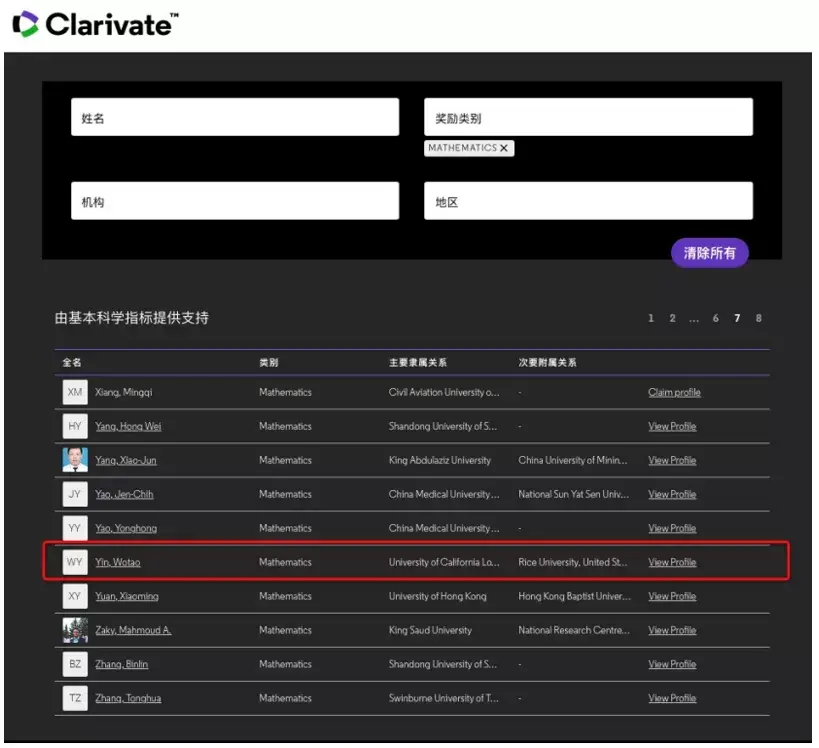Click Civil Aviation University affiliation cell

444,392
